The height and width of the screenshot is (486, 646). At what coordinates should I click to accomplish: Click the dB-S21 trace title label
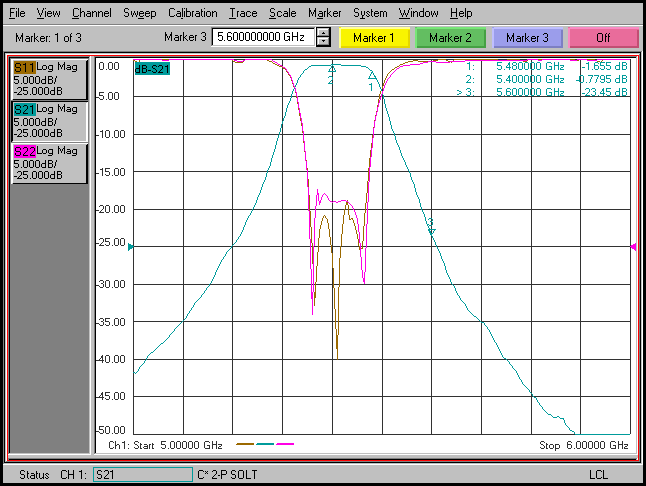coord(152,69)
